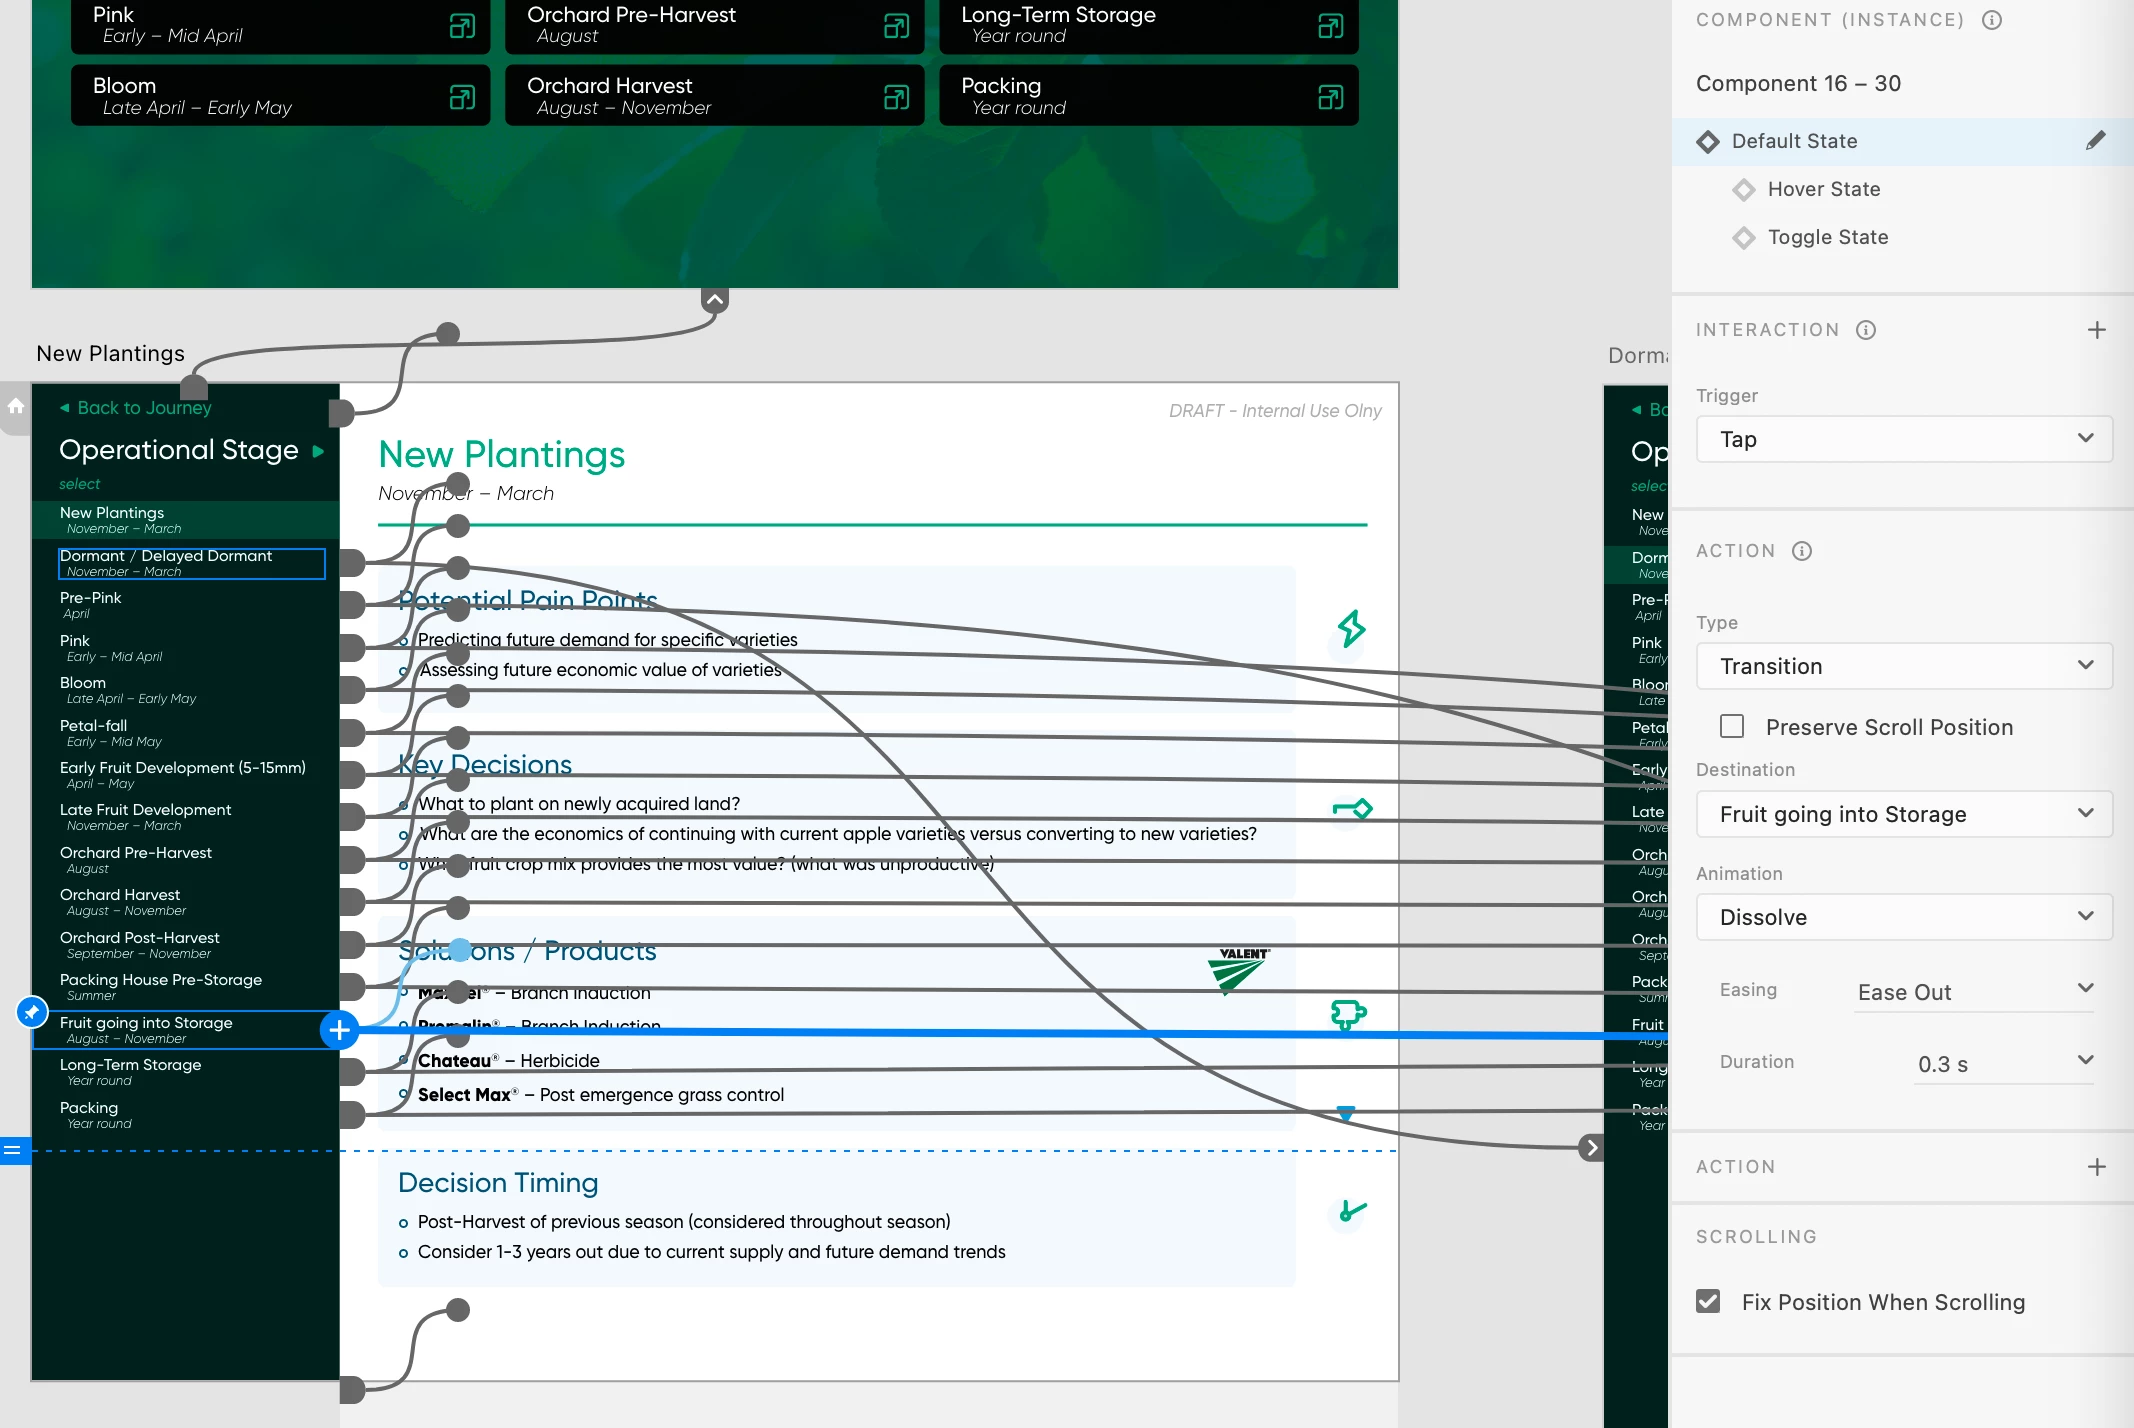
Task: Open the action Type dropdown showing Transition
Action: point(1904,666)
